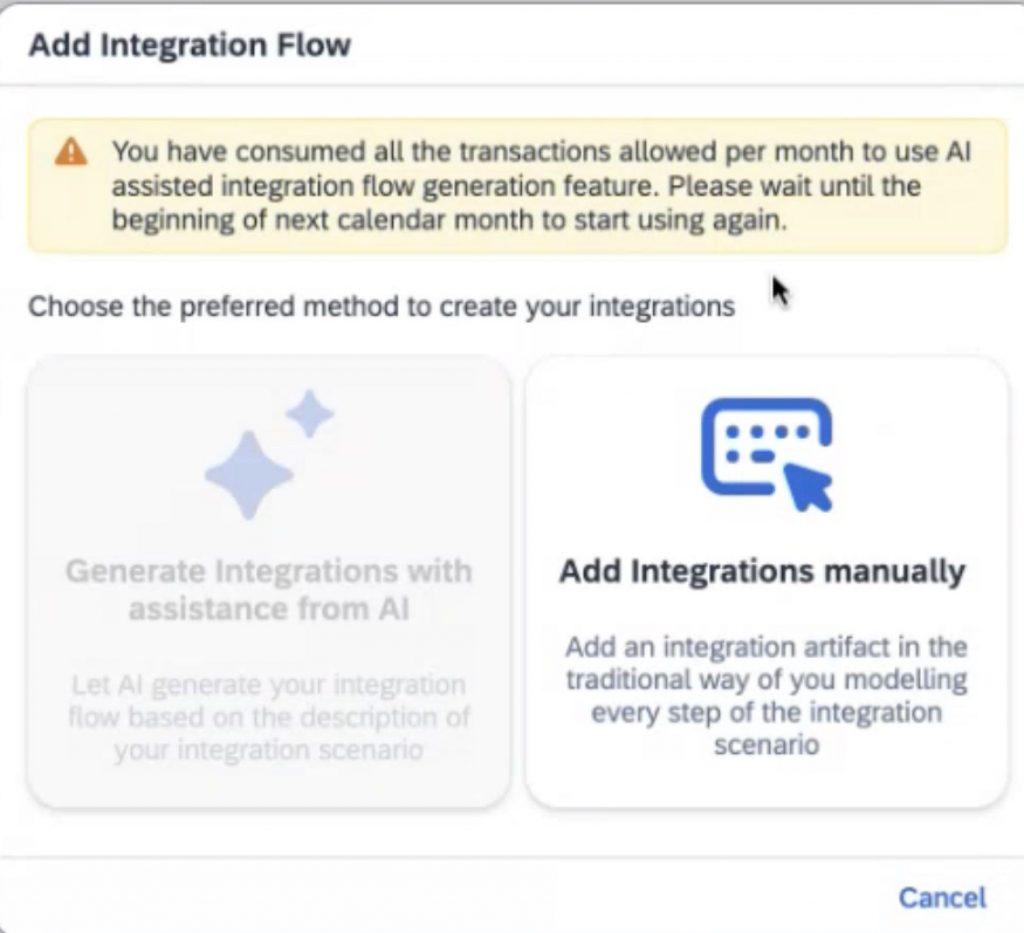Click the greyed-out Generate Integrations with AI heading
1024x933 pixels.
[x=268, y=590]
